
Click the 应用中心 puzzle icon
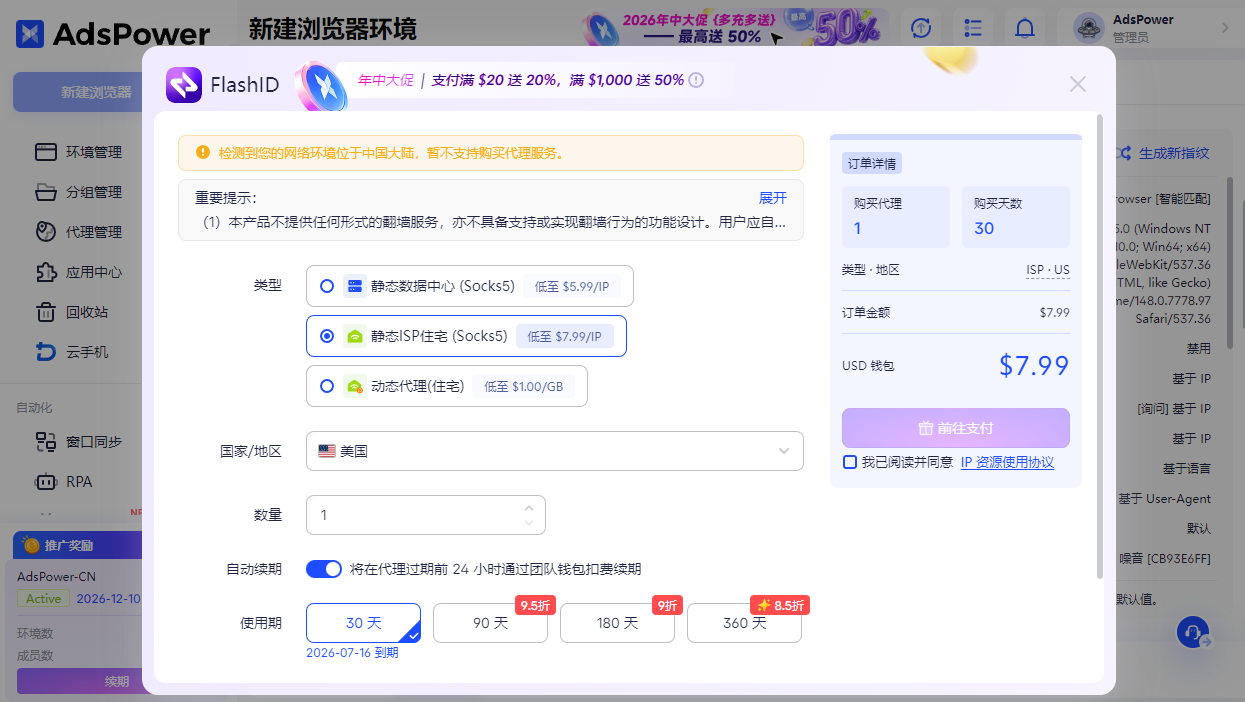coord(46,272)
